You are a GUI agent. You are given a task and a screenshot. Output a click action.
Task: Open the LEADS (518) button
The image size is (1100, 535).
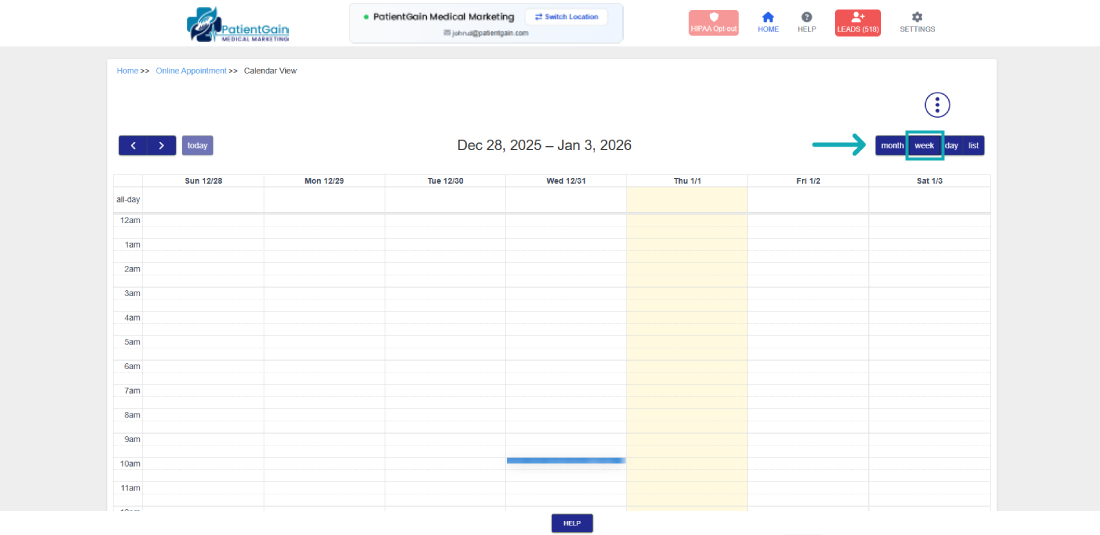coord(857,23)
